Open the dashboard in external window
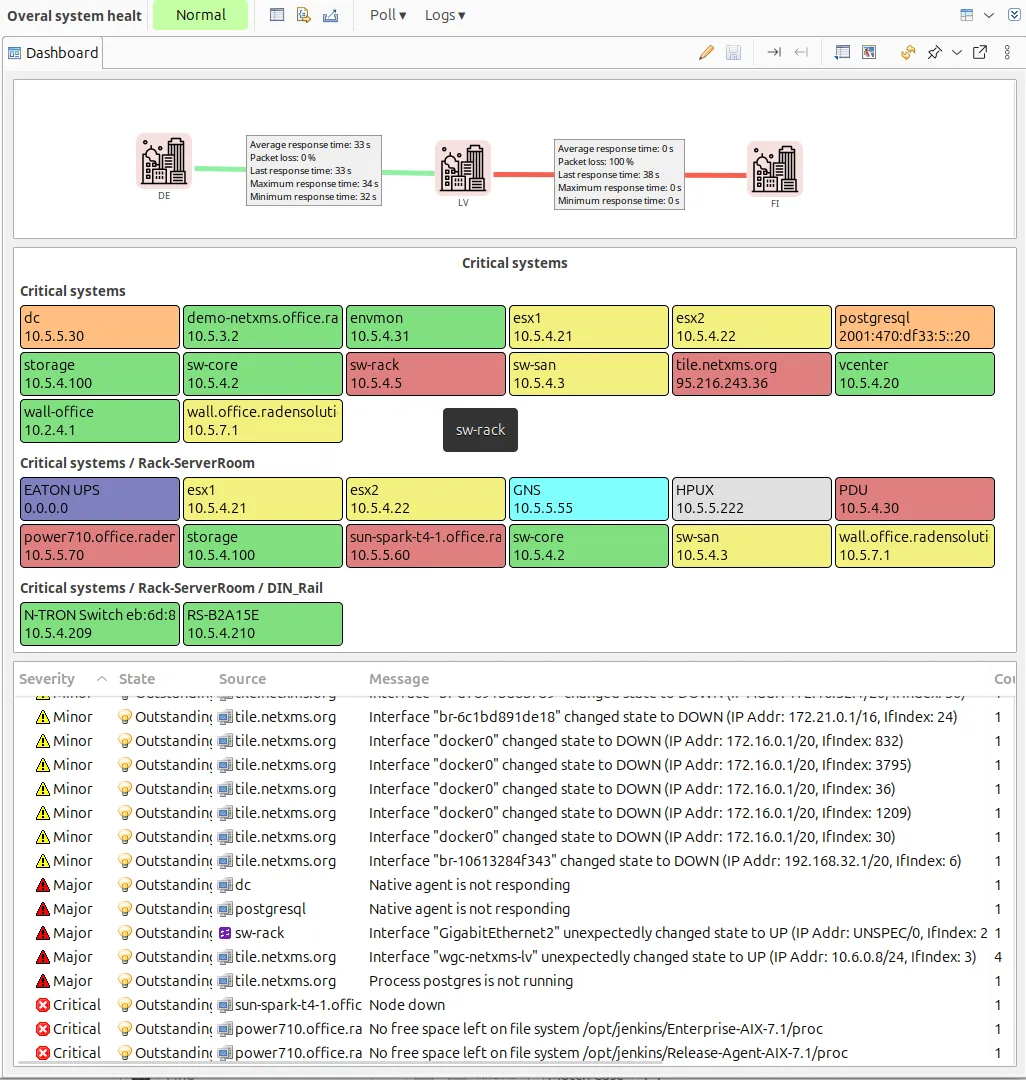1026x1080 pixels. click(978, 52)
